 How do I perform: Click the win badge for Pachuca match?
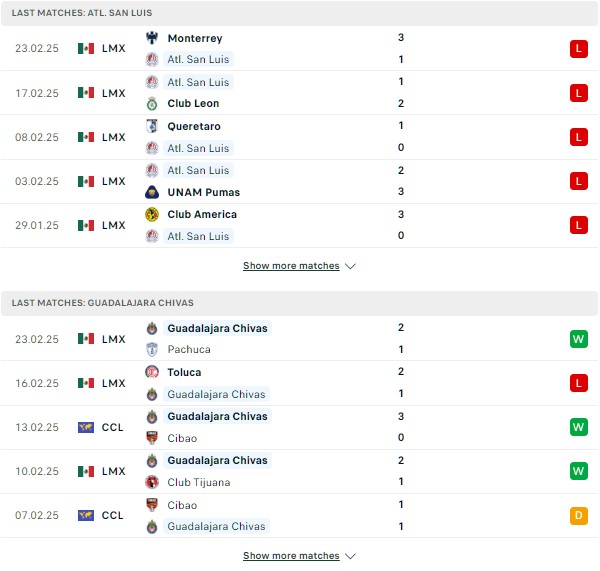[x=579, y=339]
